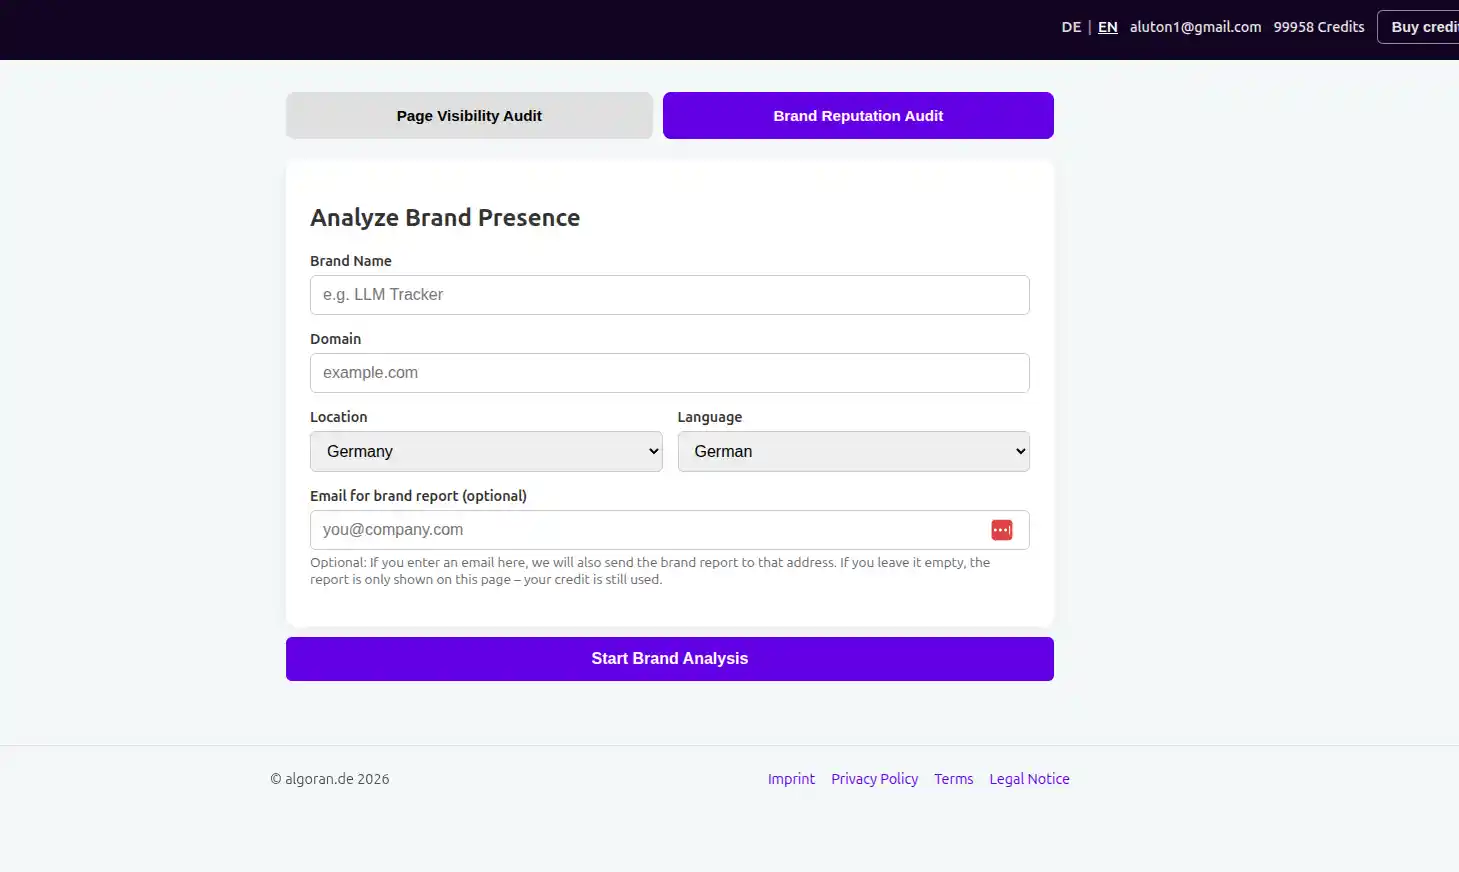Click the 99958 Credits balance
1459x872 pixels.
pyautogui.click(x=1318, y=27)
